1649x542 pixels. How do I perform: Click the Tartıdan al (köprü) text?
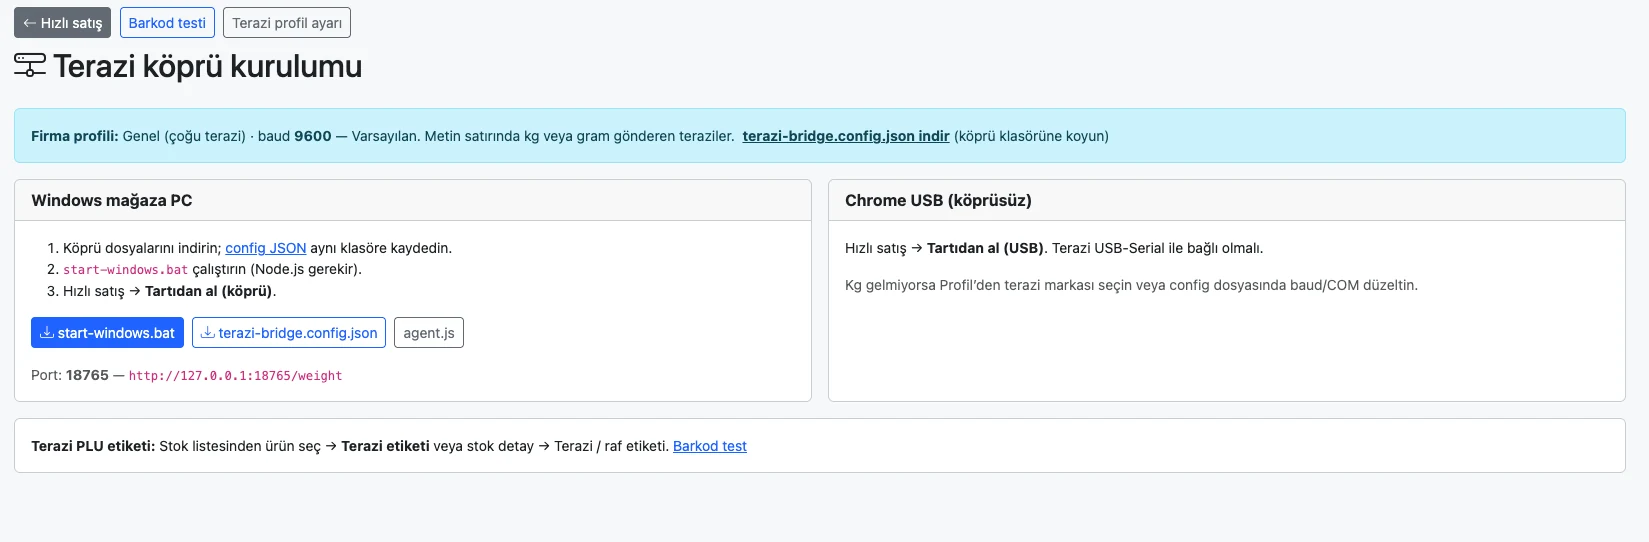(x=209, y=291)
